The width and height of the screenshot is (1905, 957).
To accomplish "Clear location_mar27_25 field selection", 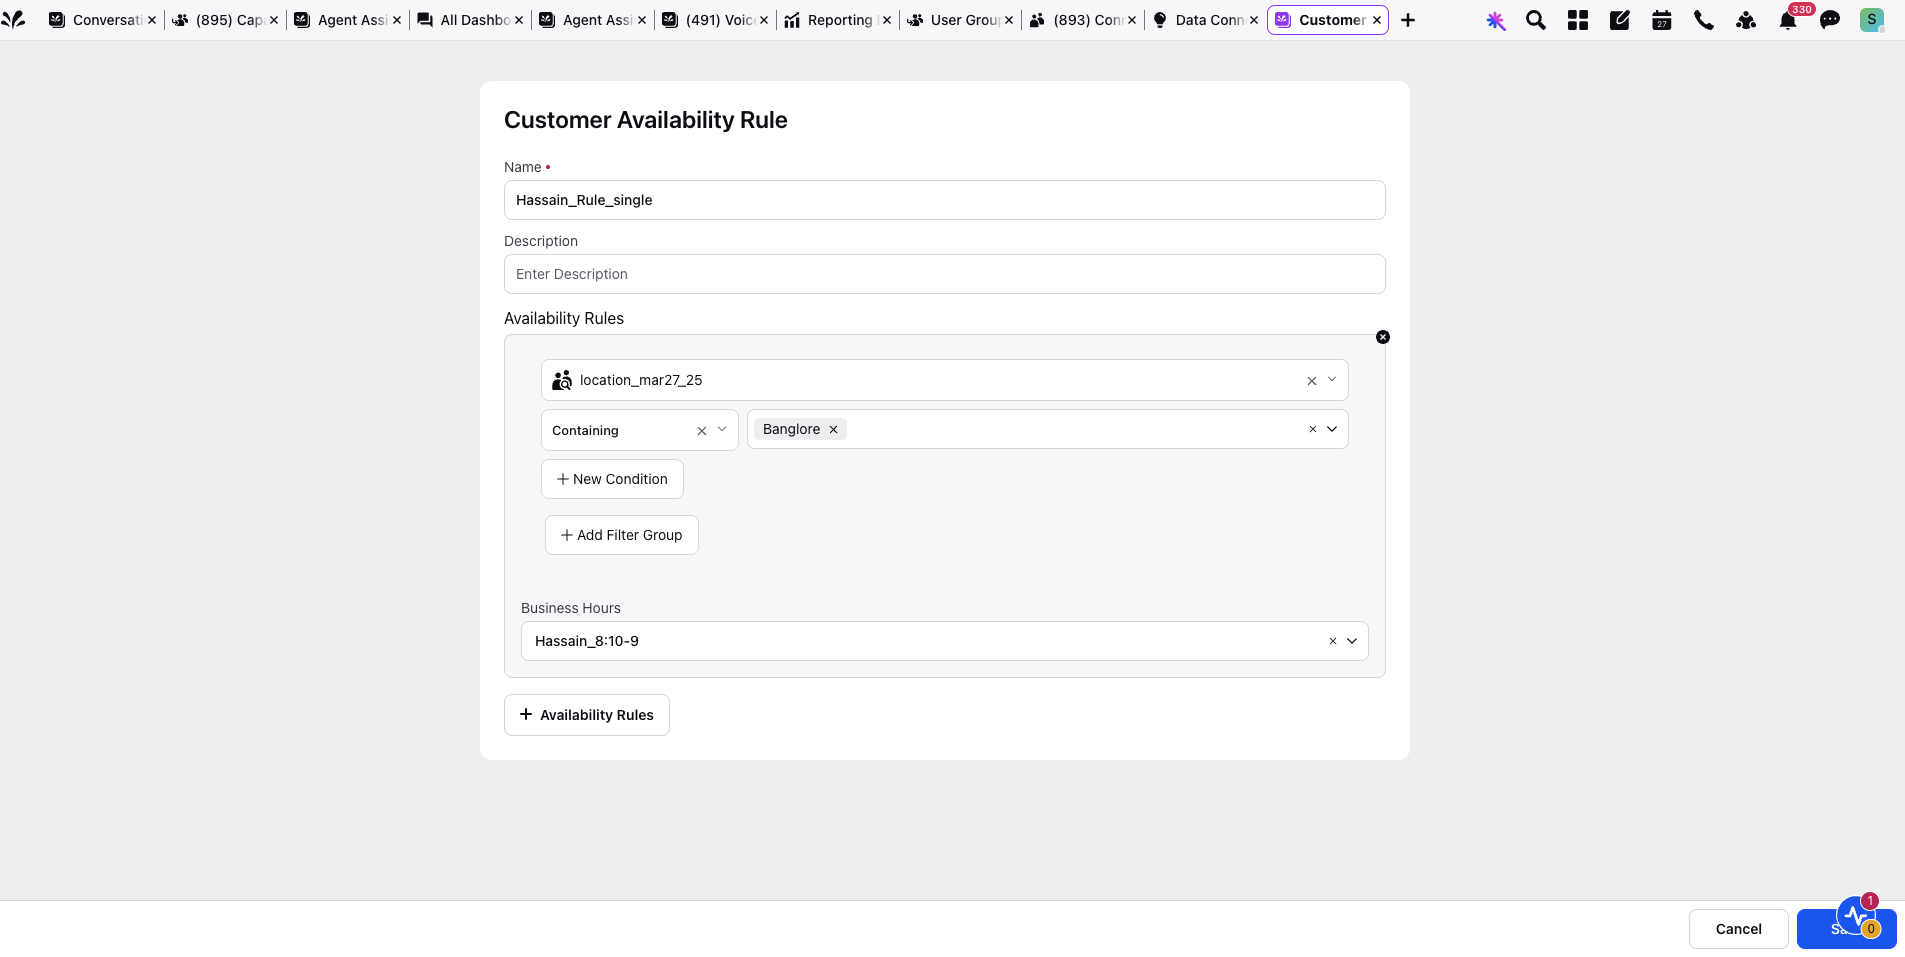I will [1312, 381].
